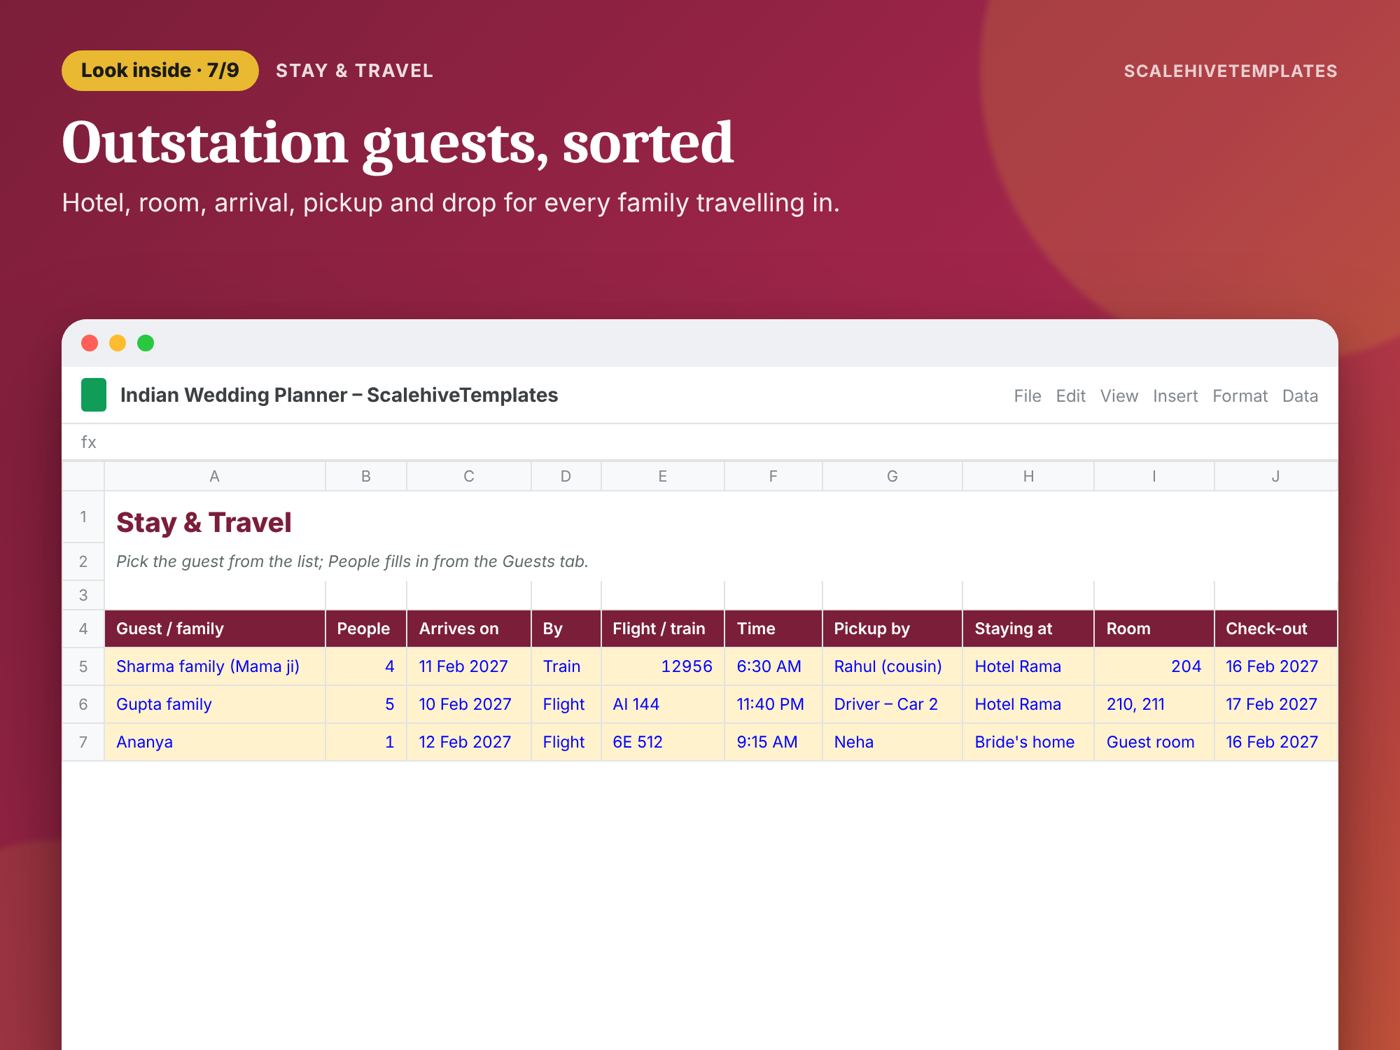
Task: Click the fx formula bar
Action: pyautogui.click(x=700, y=442)
